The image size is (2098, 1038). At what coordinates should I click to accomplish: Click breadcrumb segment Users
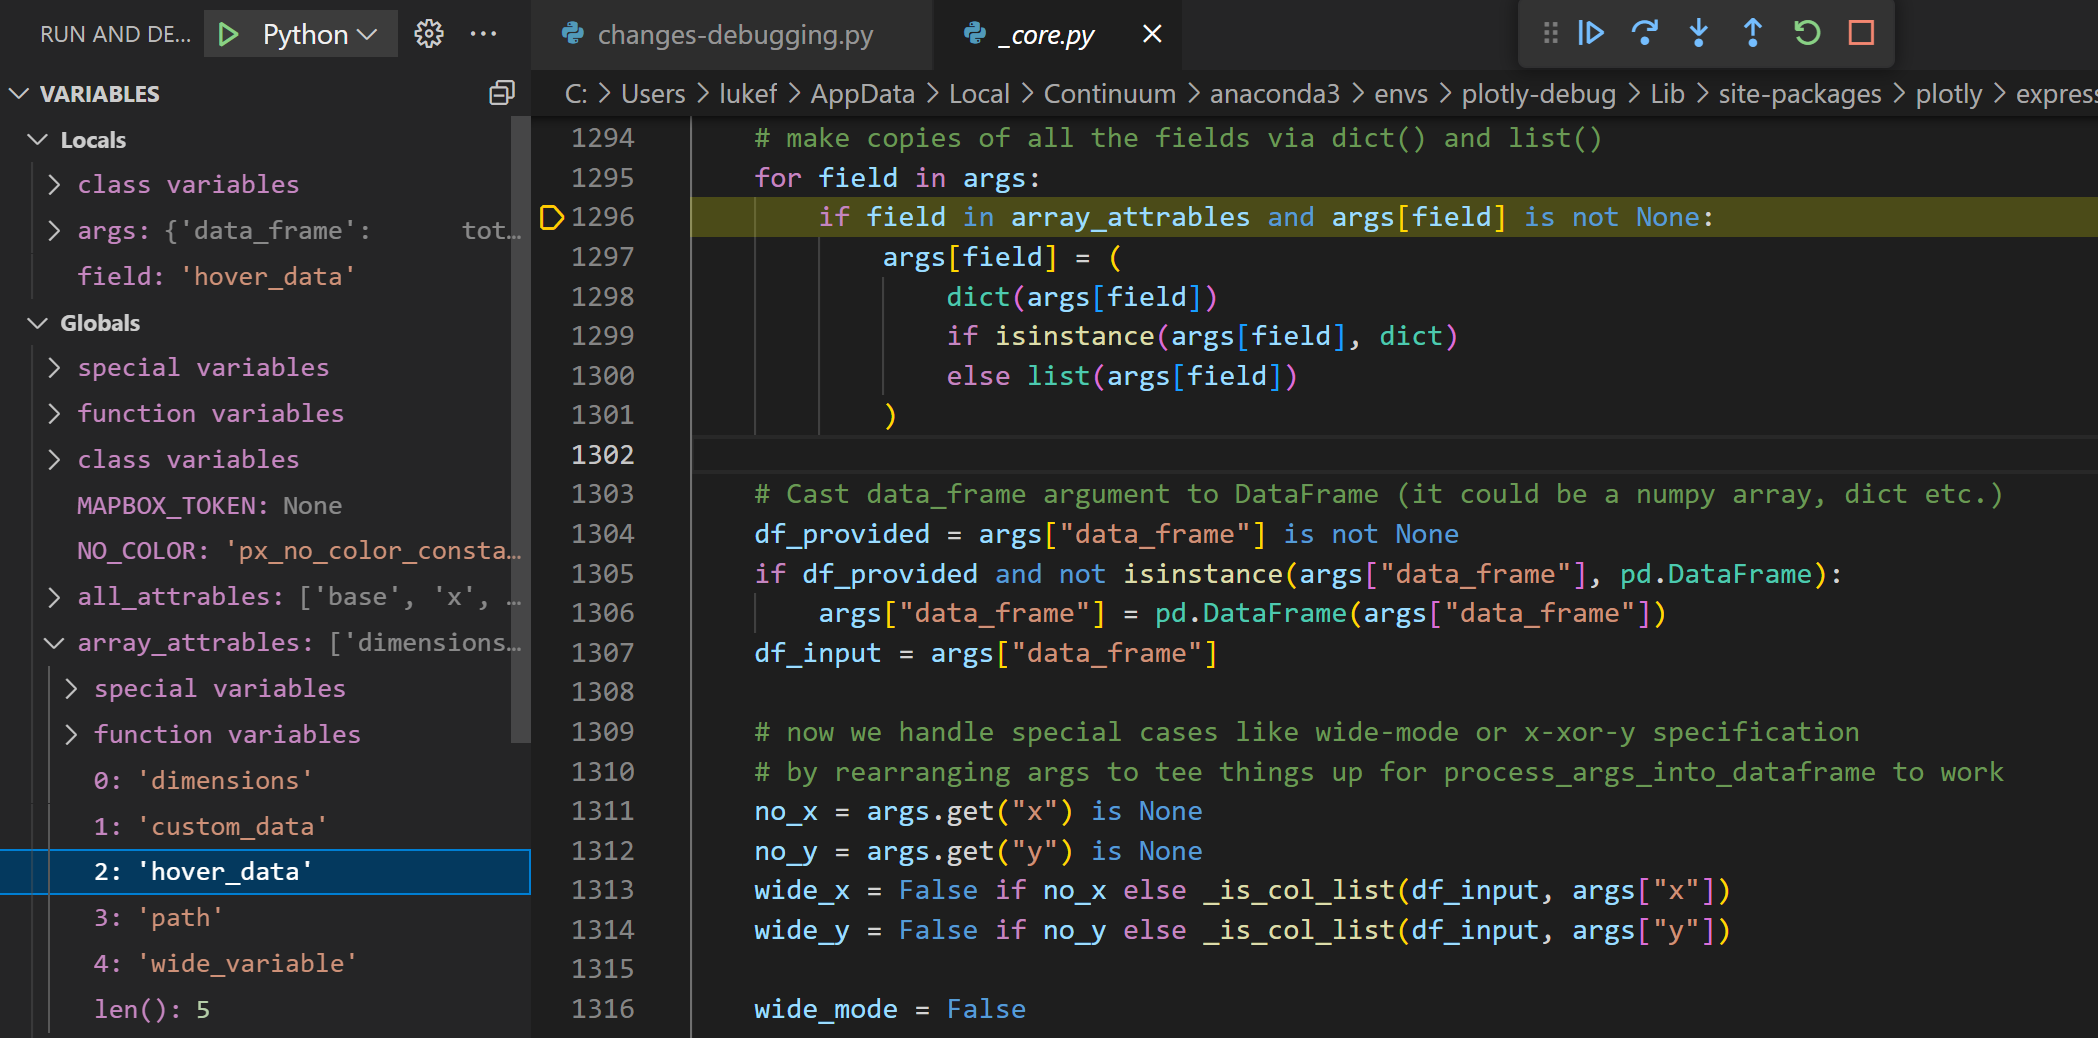(x=653, y=94)
